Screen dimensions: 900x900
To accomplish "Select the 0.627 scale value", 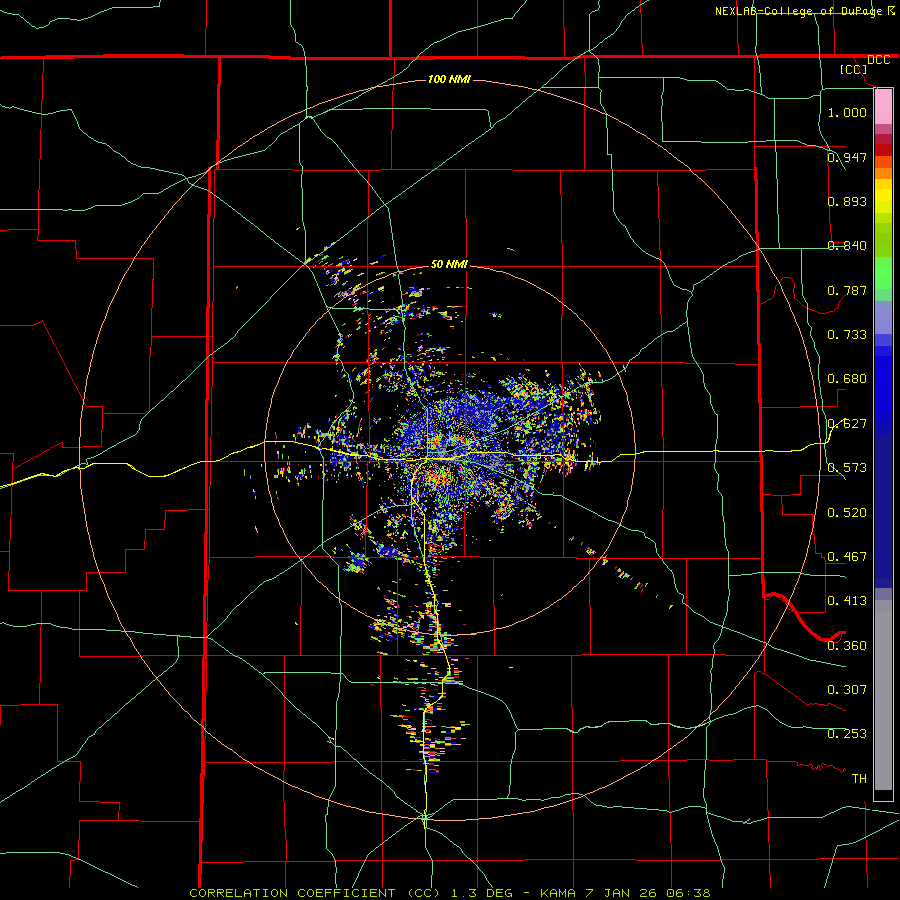I will (847, 424).
